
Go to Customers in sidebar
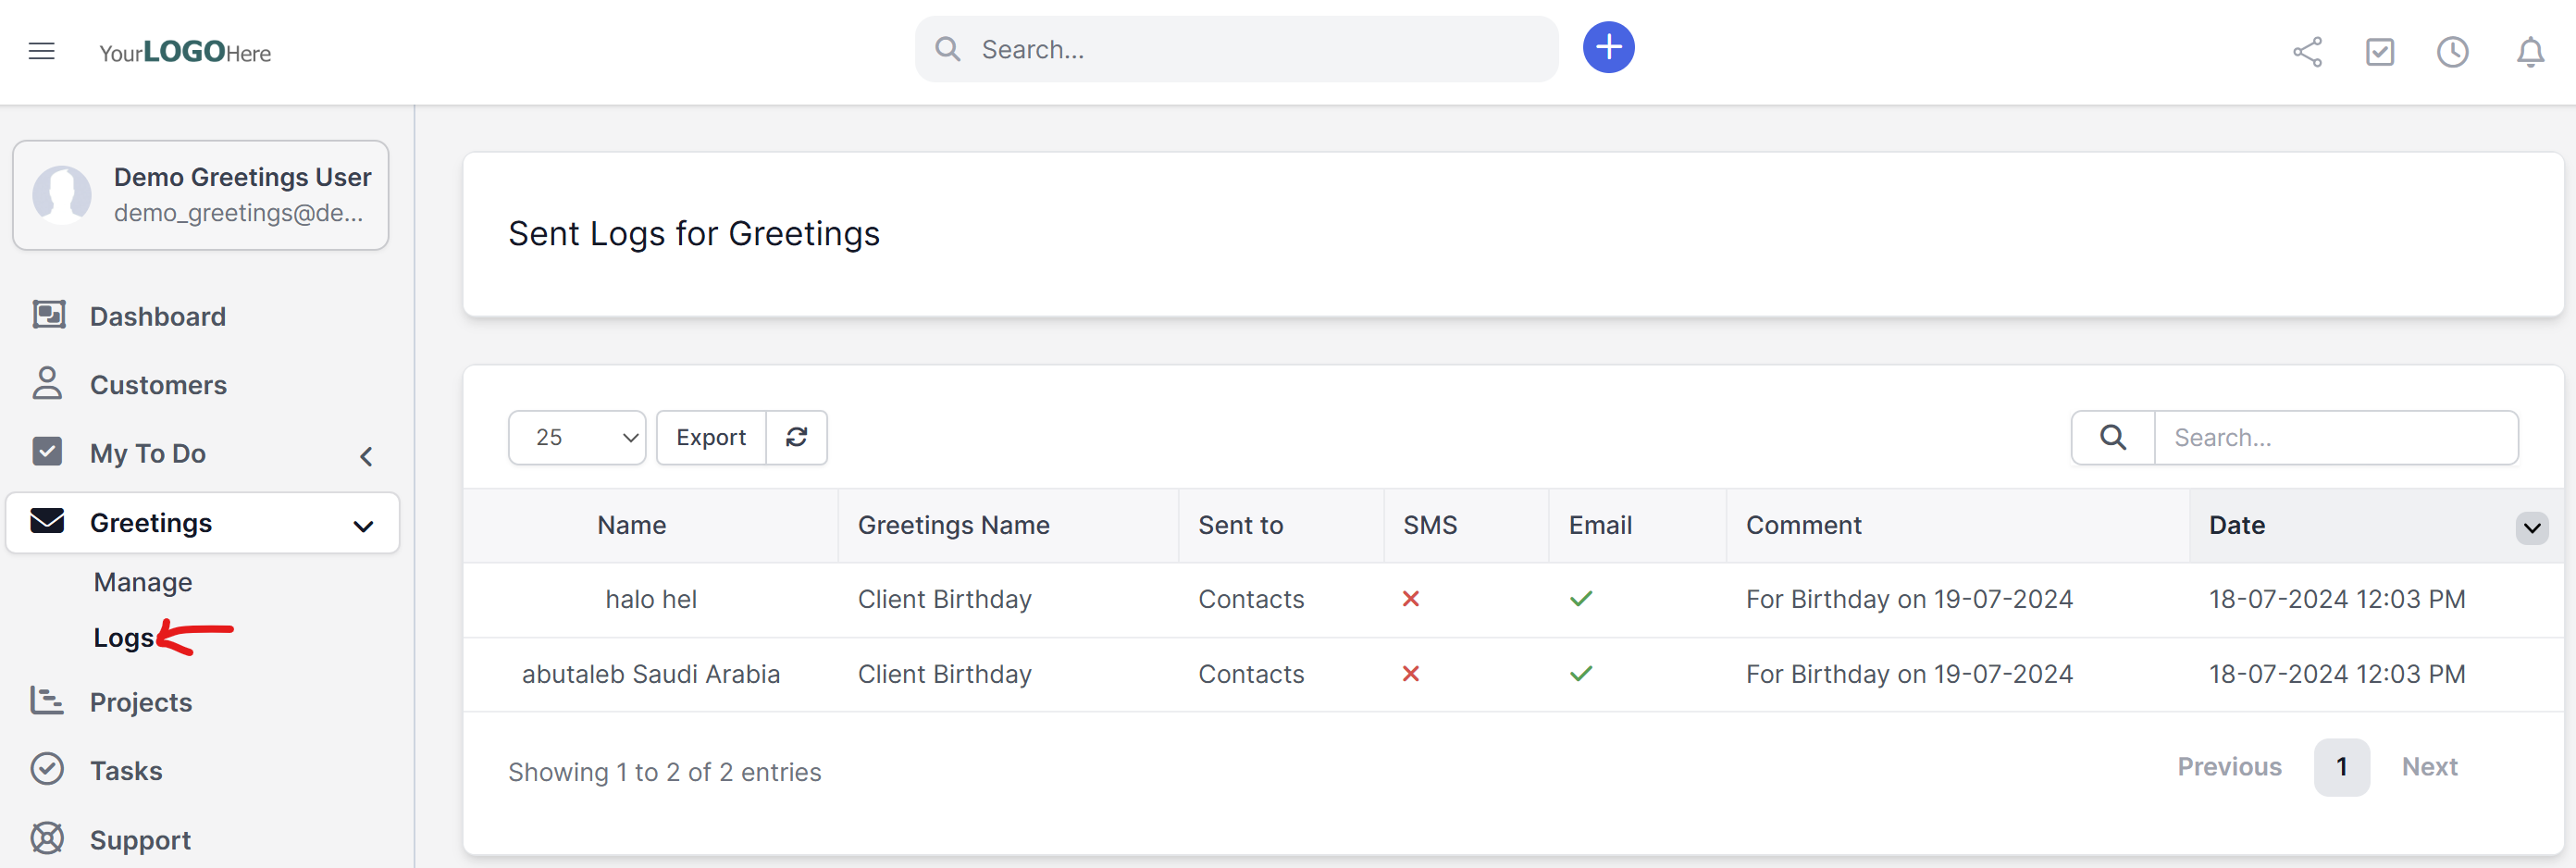[158, 385]
